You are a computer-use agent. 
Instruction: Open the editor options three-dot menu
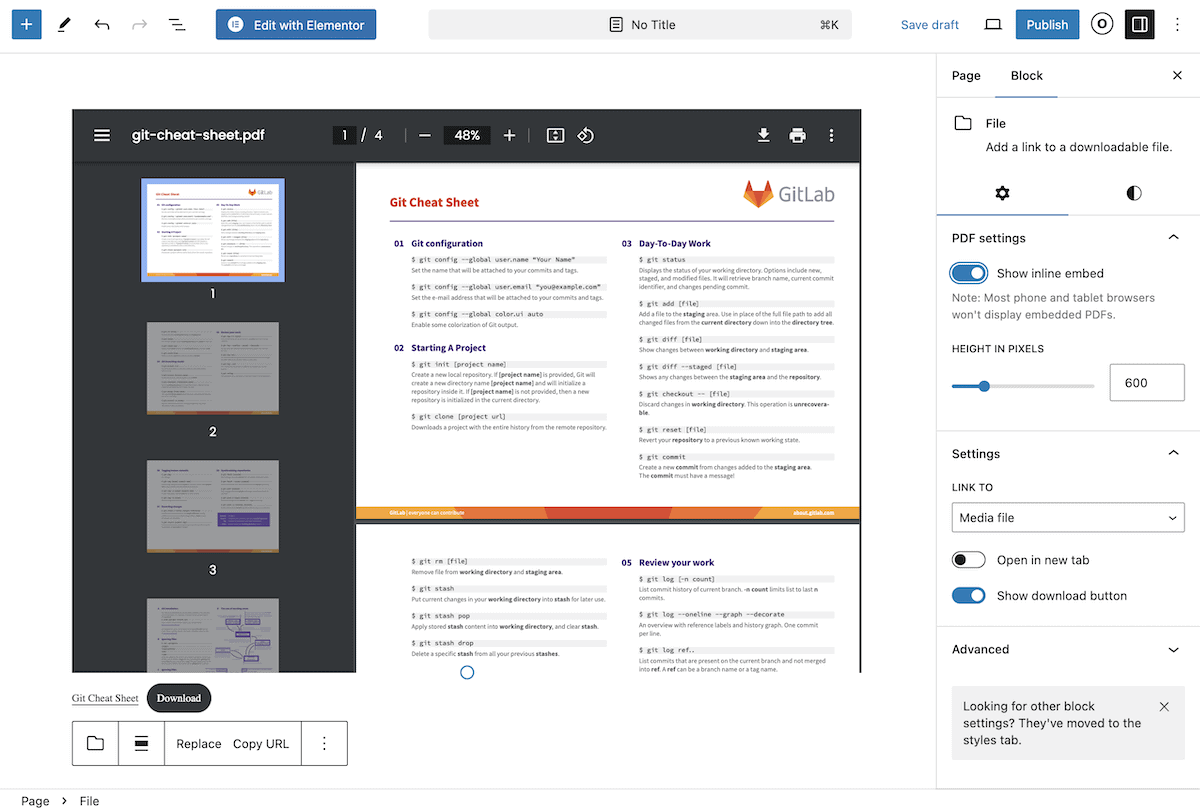(1177, 25)
